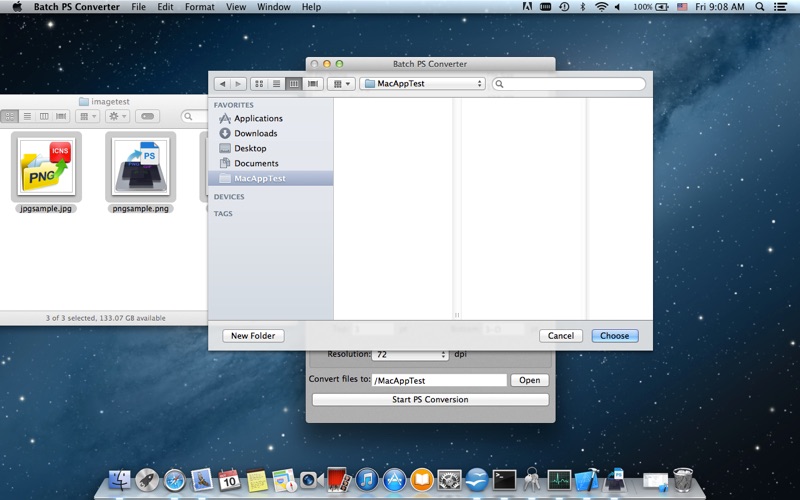Click the Convert files to path field
This screenshot has width=800, height=500.
(439, 380)
